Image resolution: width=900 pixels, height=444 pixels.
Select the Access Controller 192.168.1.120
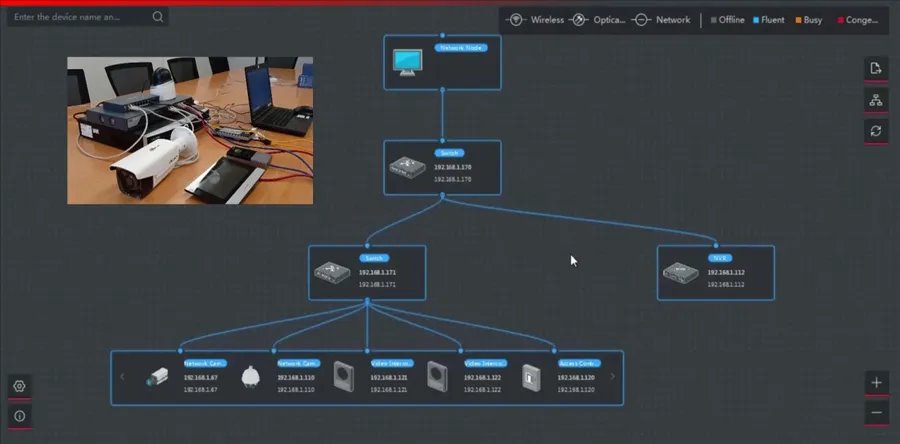click(530, 377)
